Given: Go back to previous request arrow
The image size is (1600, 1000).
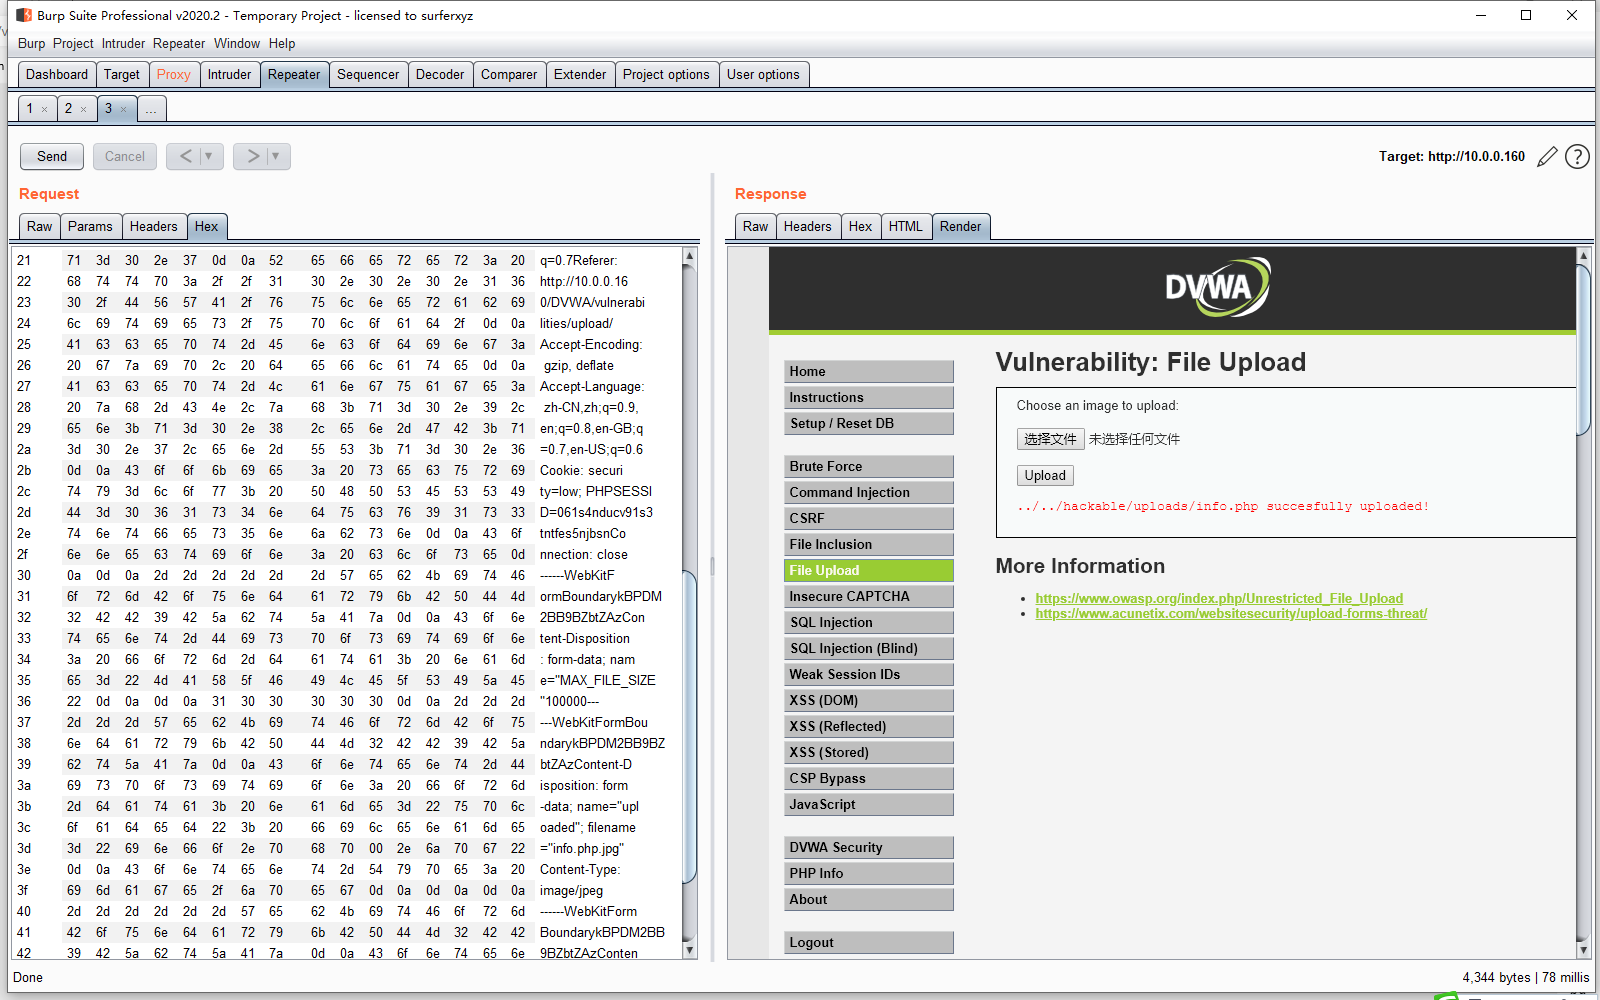Looking at the screenshot, I should (x=185, y=156).
